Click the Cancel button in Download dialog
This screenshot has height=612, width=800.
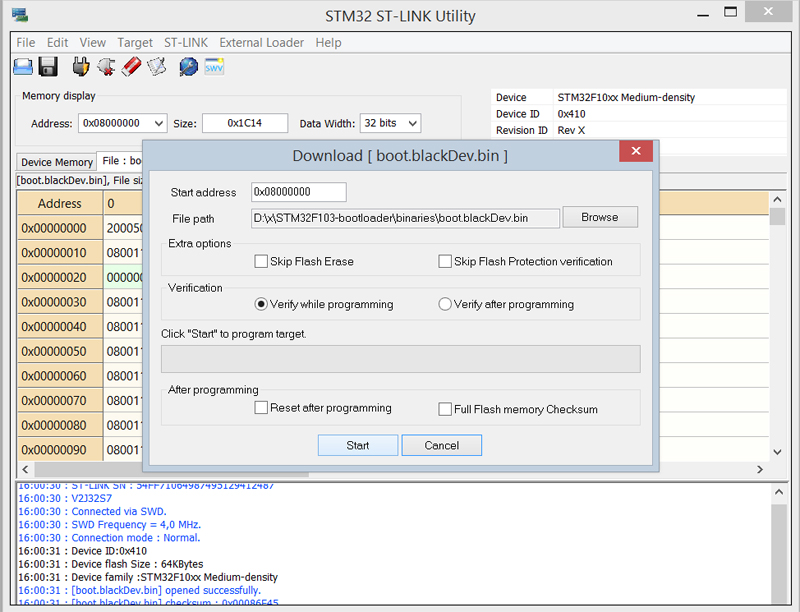pyautogui.click(x=442, y=446)
